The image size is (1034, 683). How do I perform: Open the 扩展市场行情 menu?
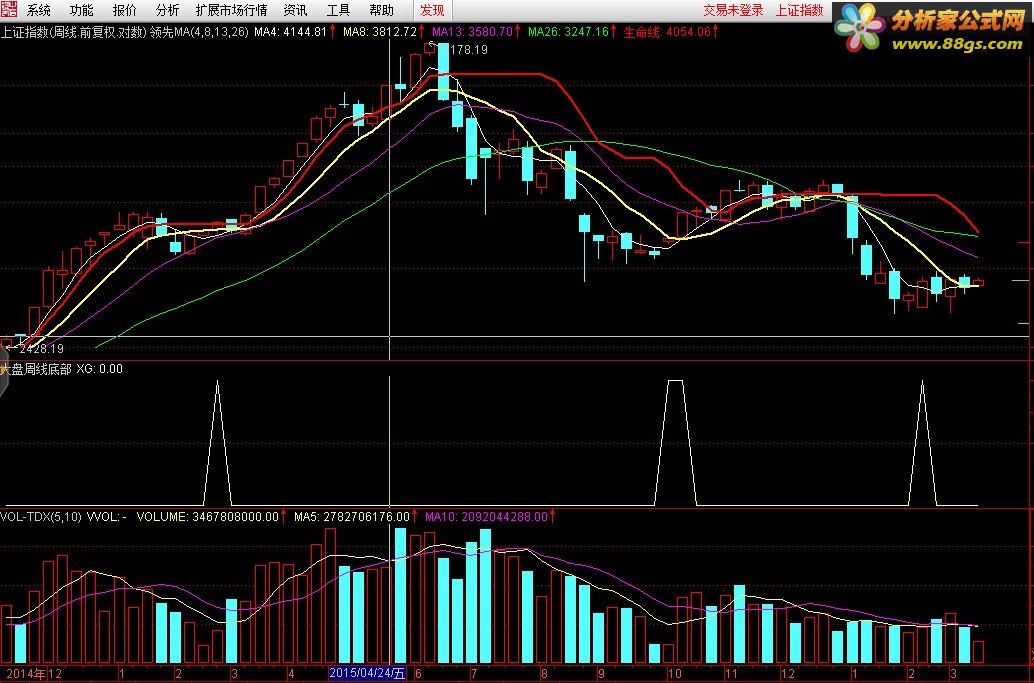coord(231,10)
